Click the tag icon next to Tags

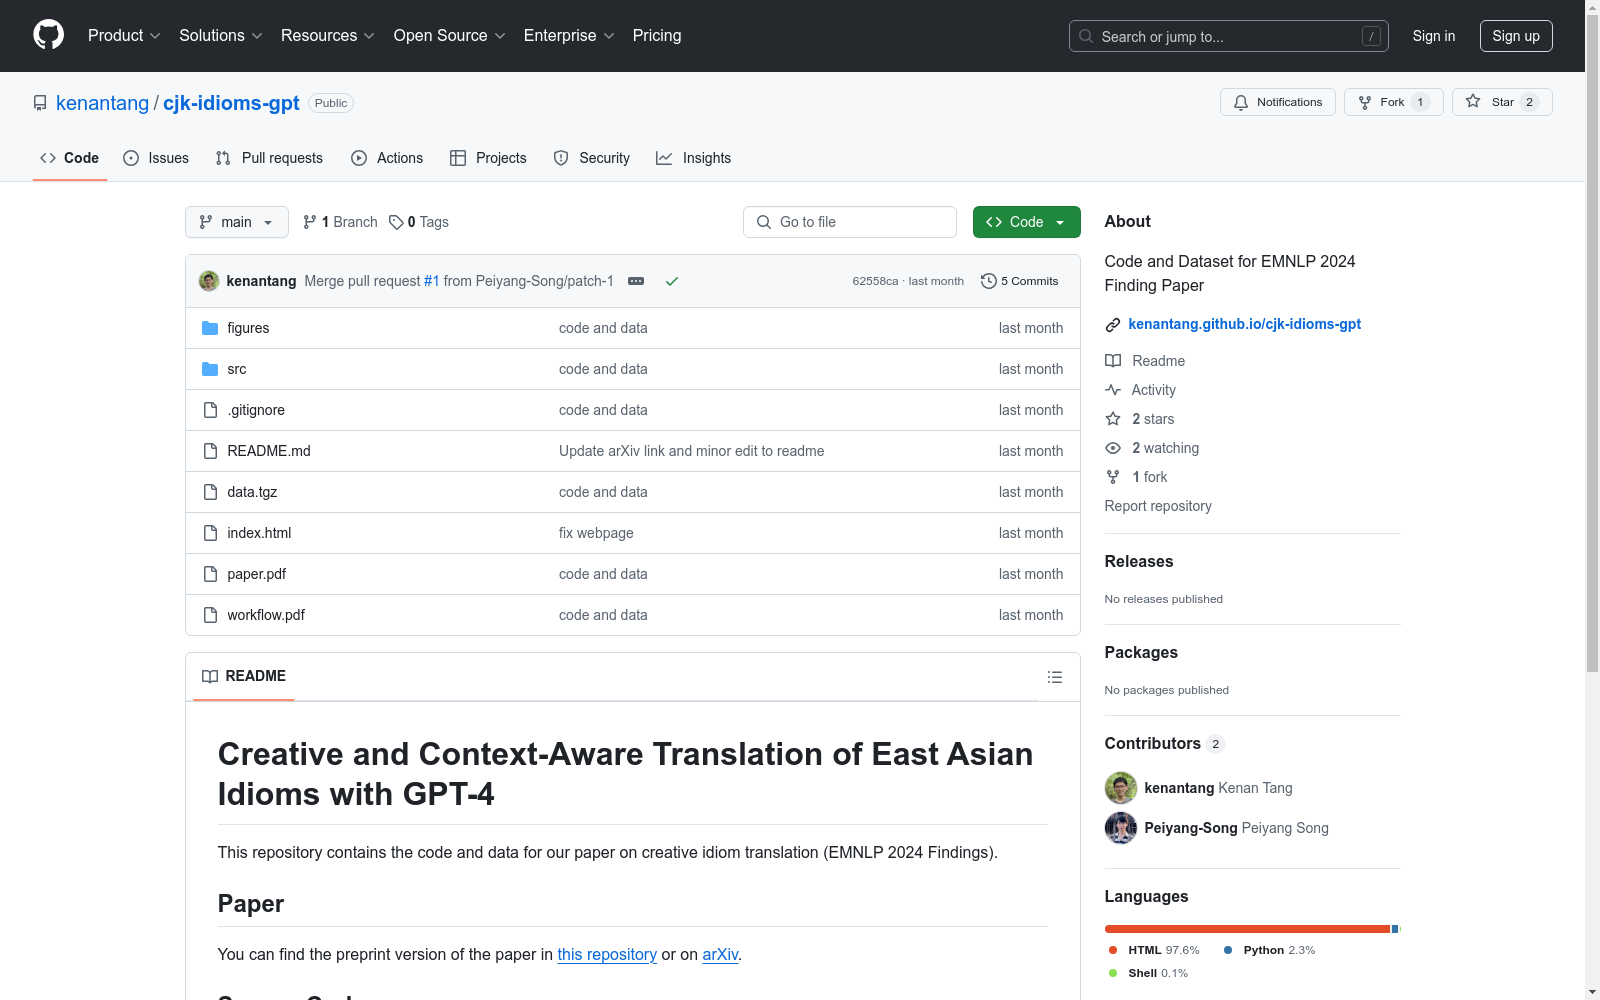point(396,222)
